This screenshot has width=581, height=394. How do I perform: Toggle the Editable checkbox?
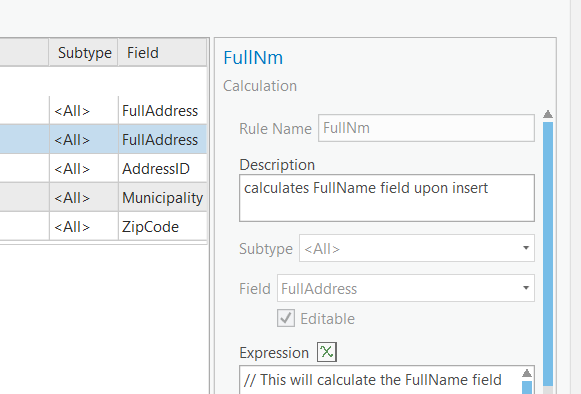286,318
